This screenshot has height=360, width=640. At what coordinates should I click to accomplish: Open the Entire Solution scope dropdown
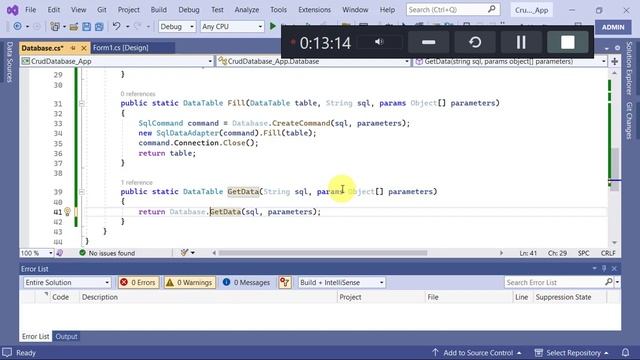coord(67,282)
